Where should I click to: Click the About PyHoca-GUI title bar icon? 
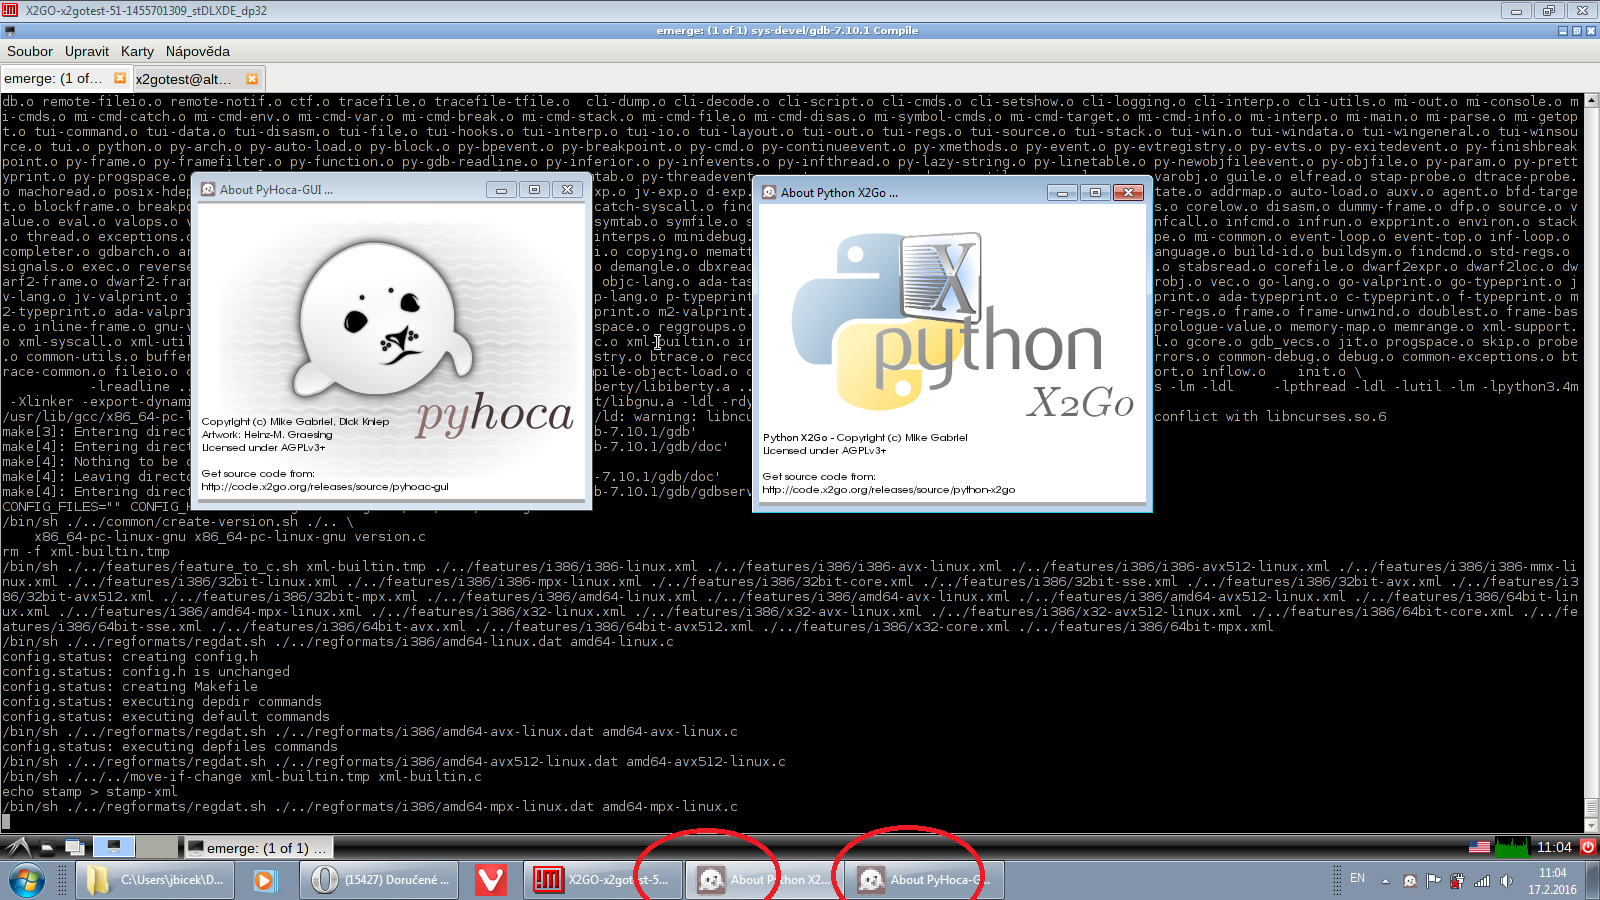(209, 189)
